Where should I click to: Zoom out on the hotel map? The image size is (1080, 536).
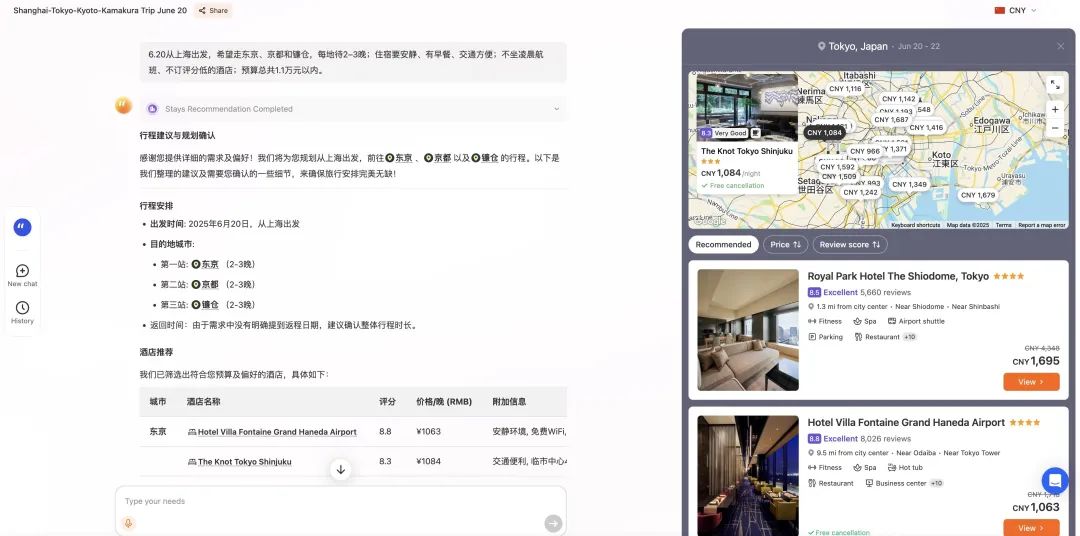coord(1055,127)
